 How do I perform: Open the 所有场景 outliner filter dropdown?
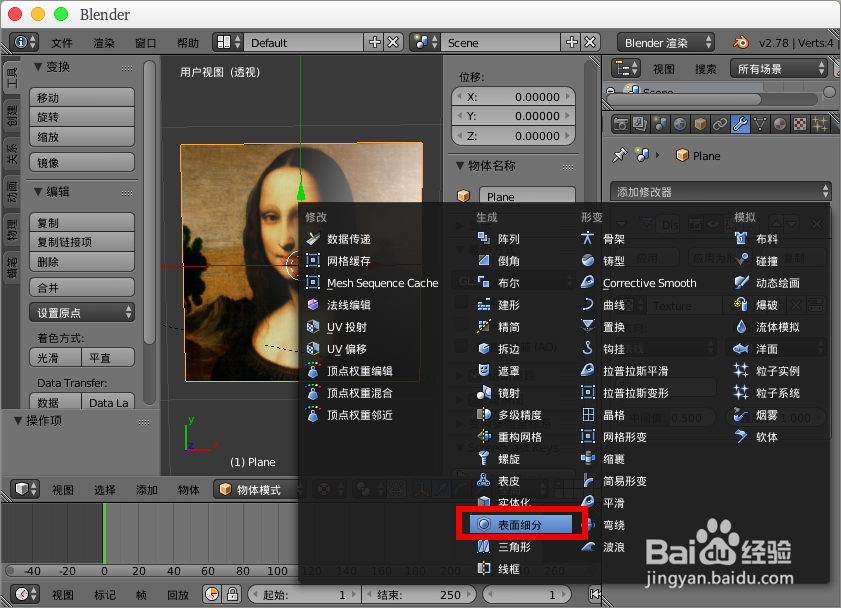[x=778, y=69]
